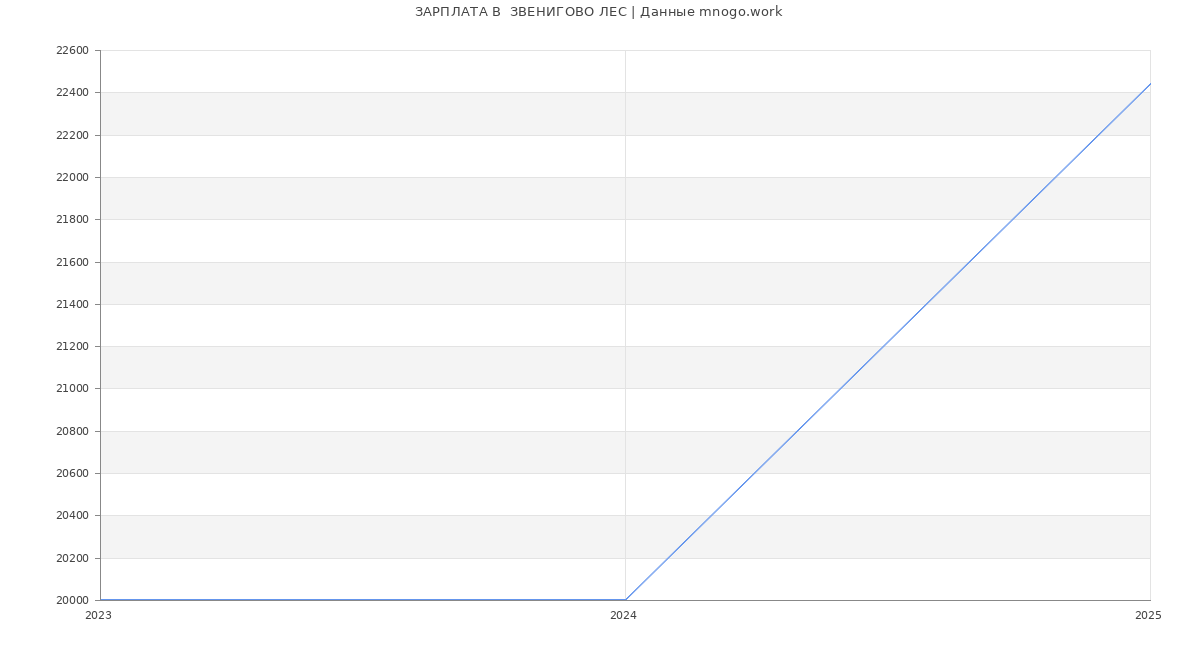Click the 21200 y-axis label
1200x650 pixels.
[72, 347]
